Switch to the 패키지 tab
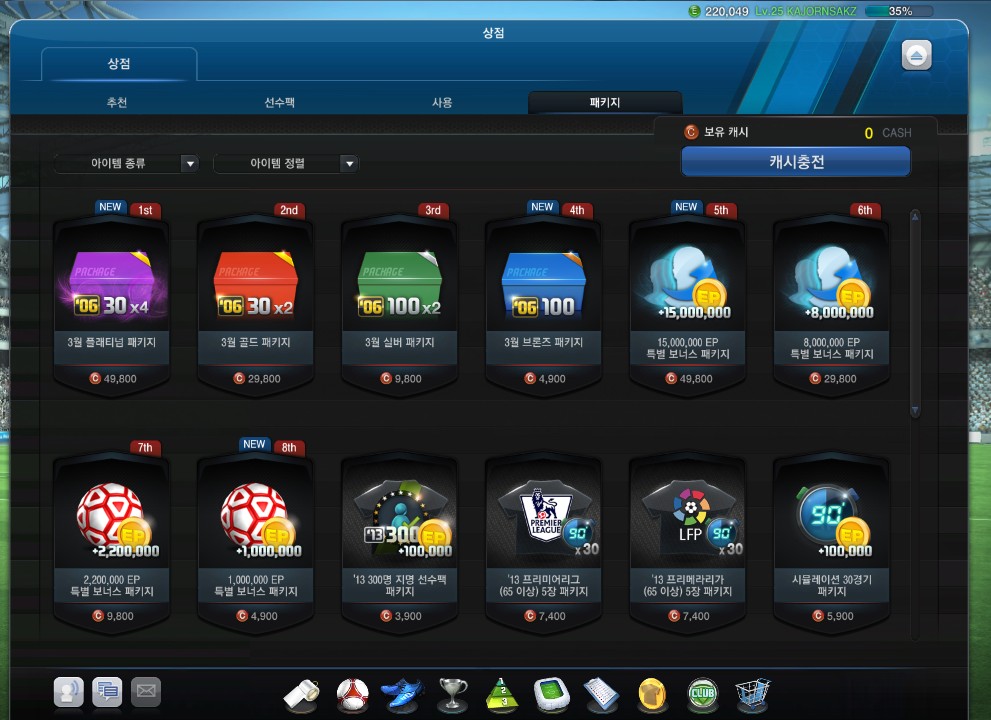The width and height of the screenshot is (991, 720). 605,102
